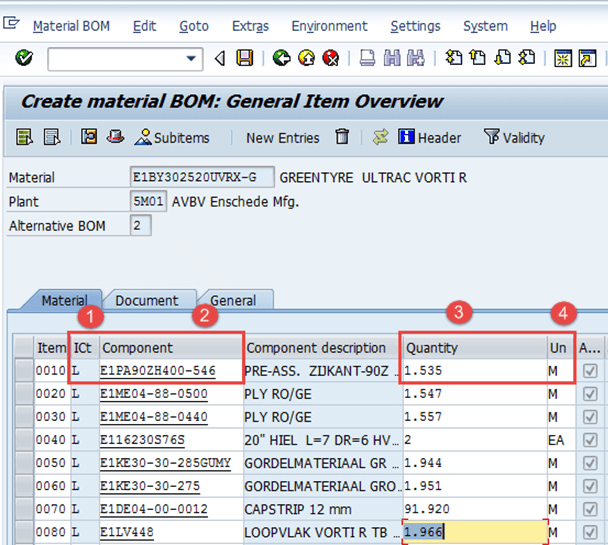Open the Extras menu

pos(250,26)
